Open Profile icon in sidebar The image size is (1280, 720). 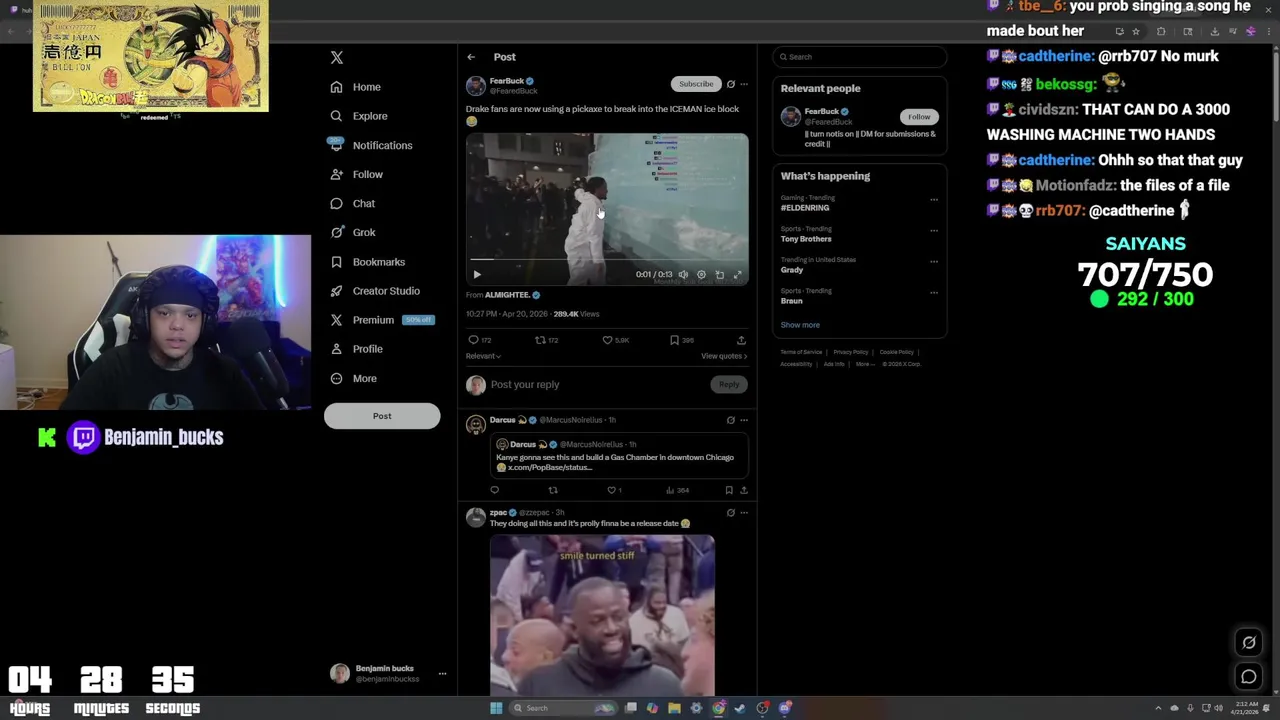tap(337, 349)
